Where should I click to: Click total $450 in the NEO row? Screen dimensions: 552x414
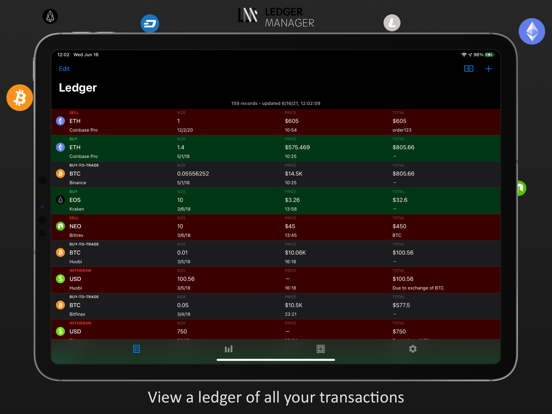[399, 226]
